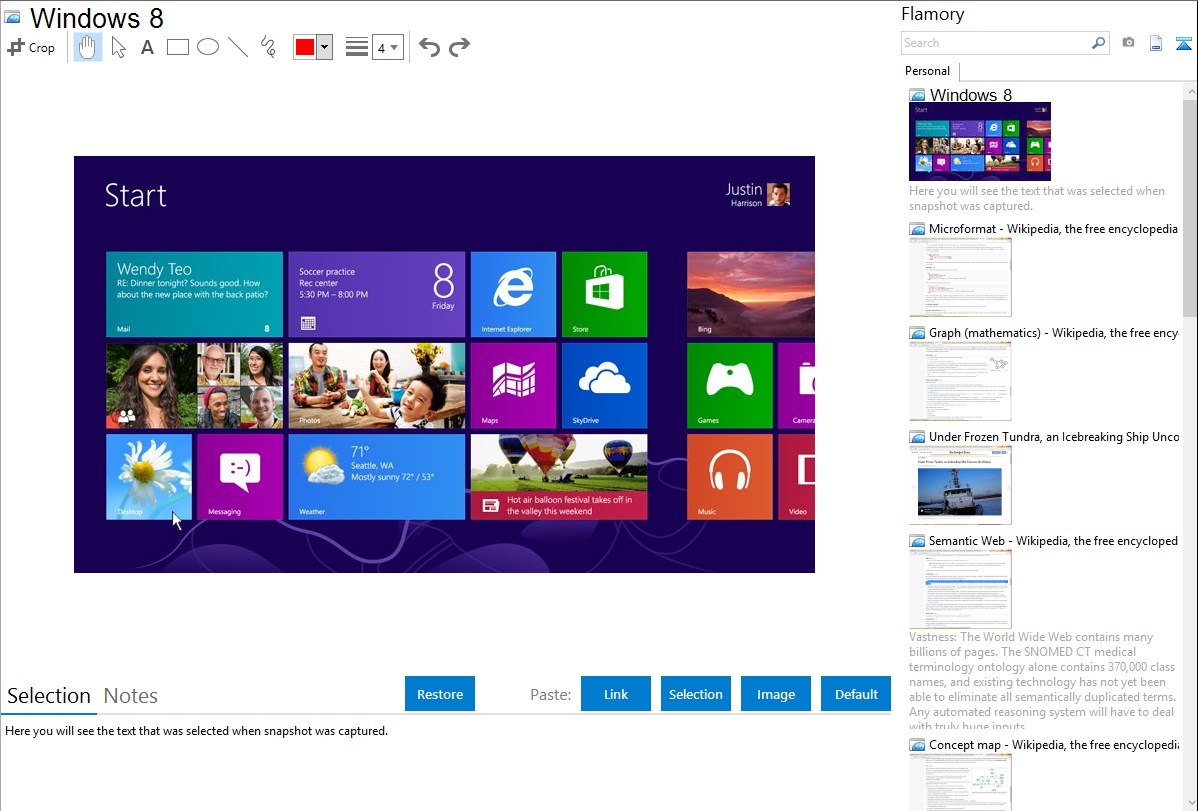Click the blue Flamory icon top right
The image size is (1198, 811).
pyautogui.click(x=1183, y=43)
